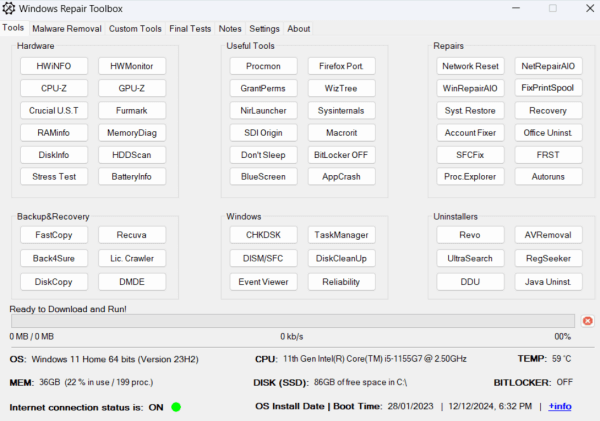Open HWMonitor tool
600x421 pixels.
point(132,66)
